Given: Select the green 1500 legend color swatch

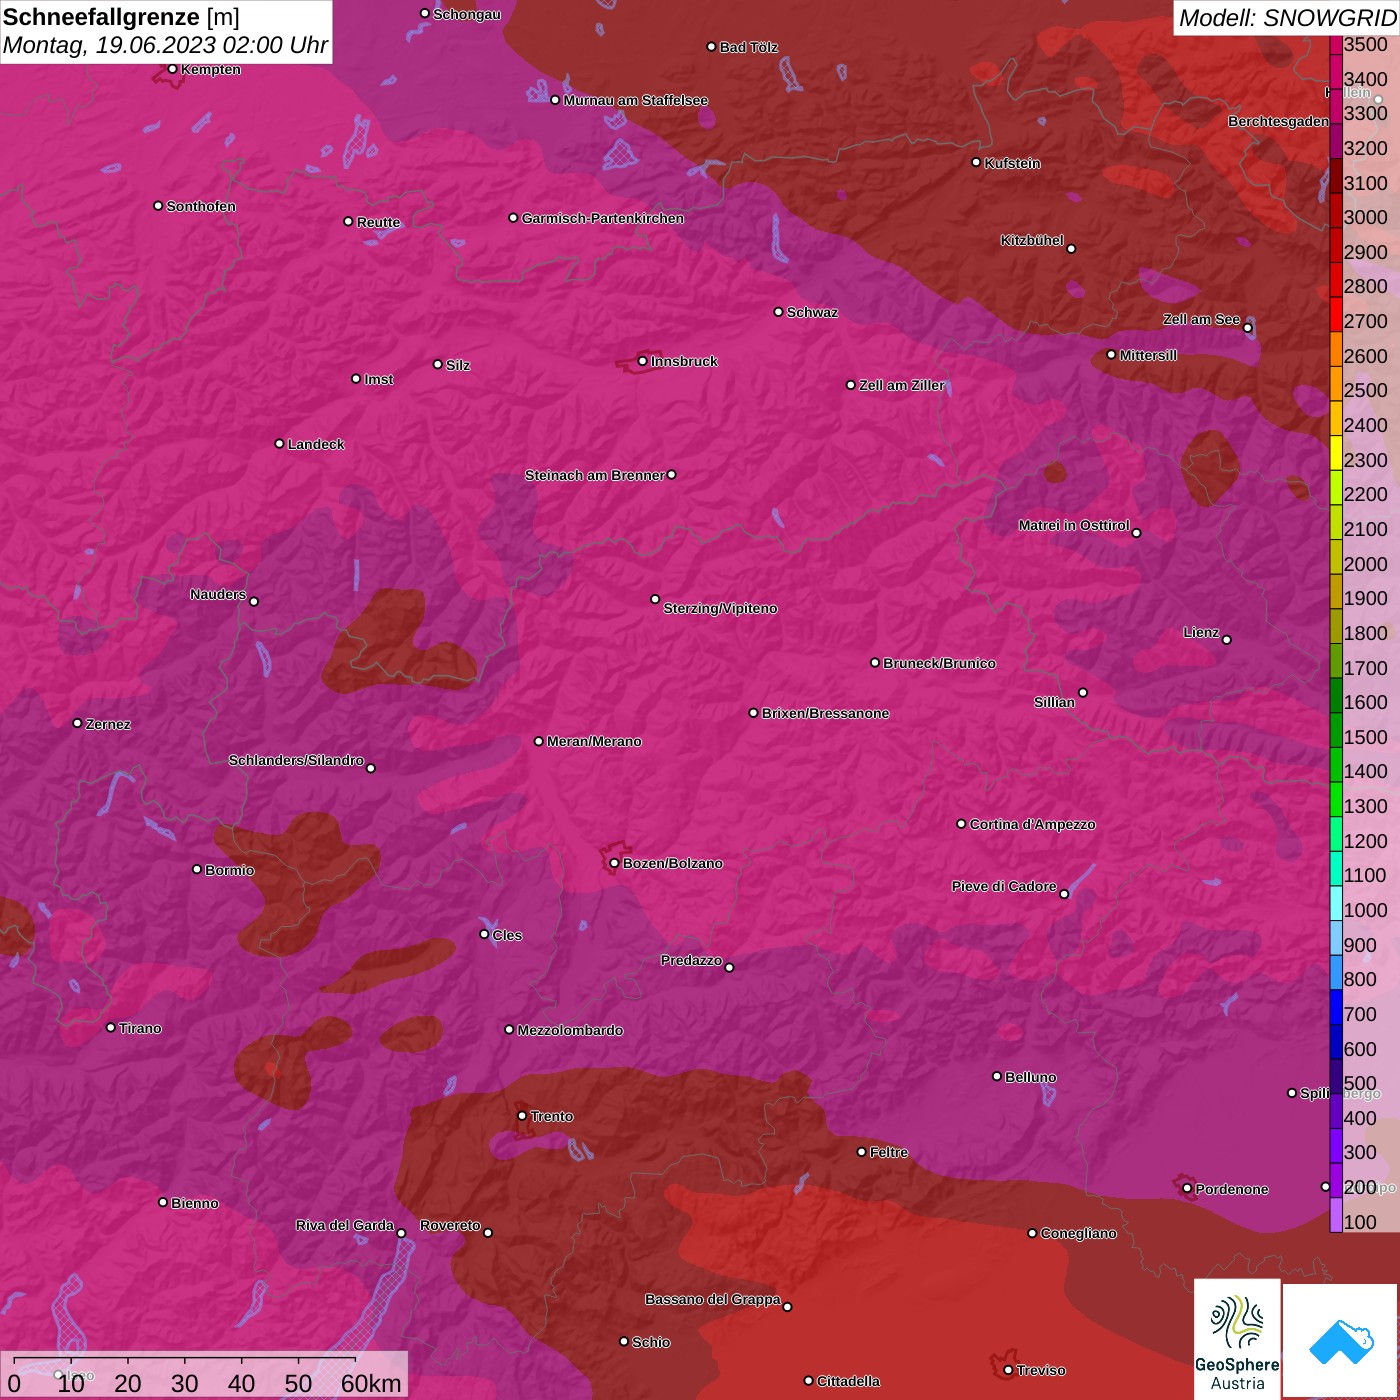Looking at the screenshot, I should 1336,730.
